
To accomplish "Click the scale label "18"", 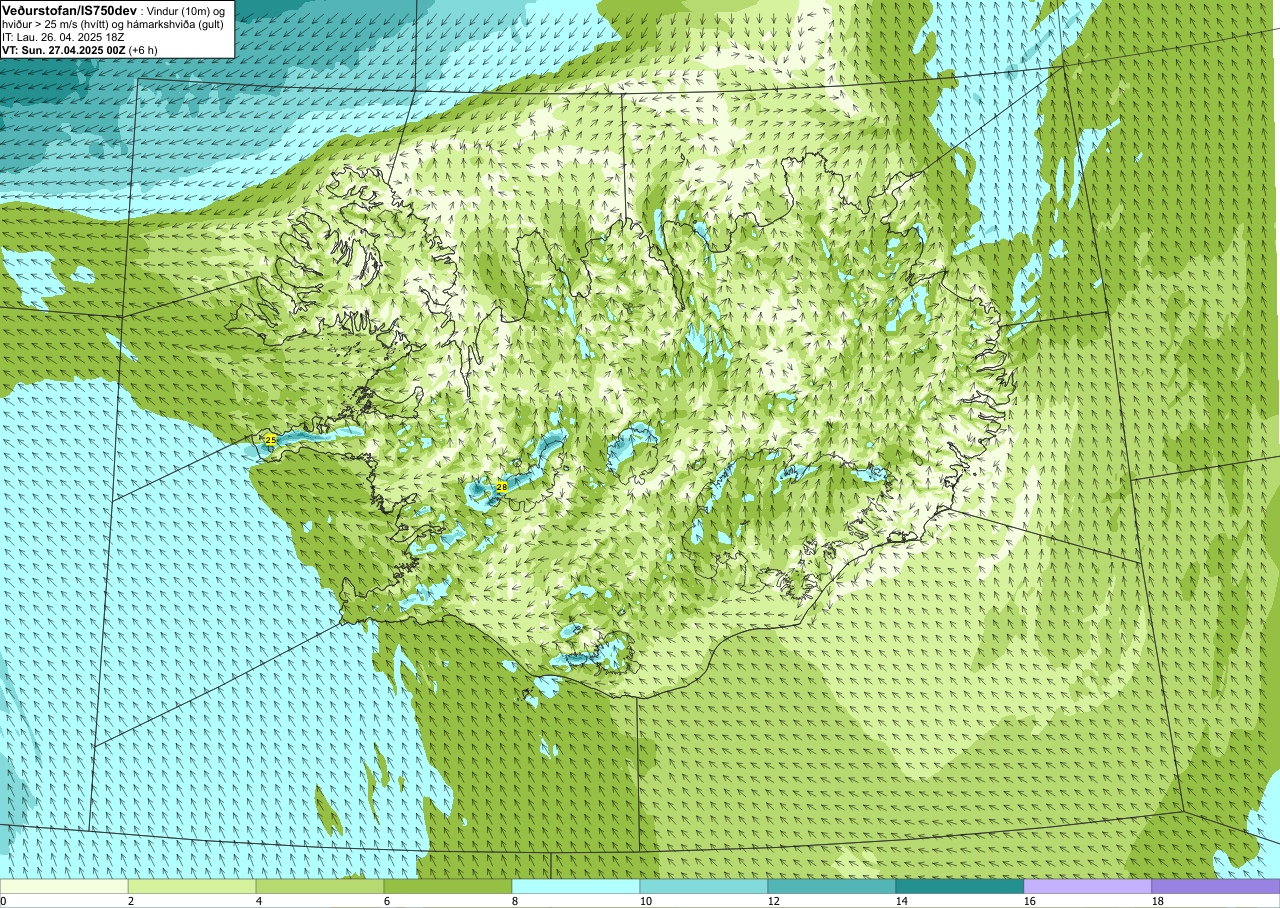I will pyautogui.click(x=1158, y=901).
